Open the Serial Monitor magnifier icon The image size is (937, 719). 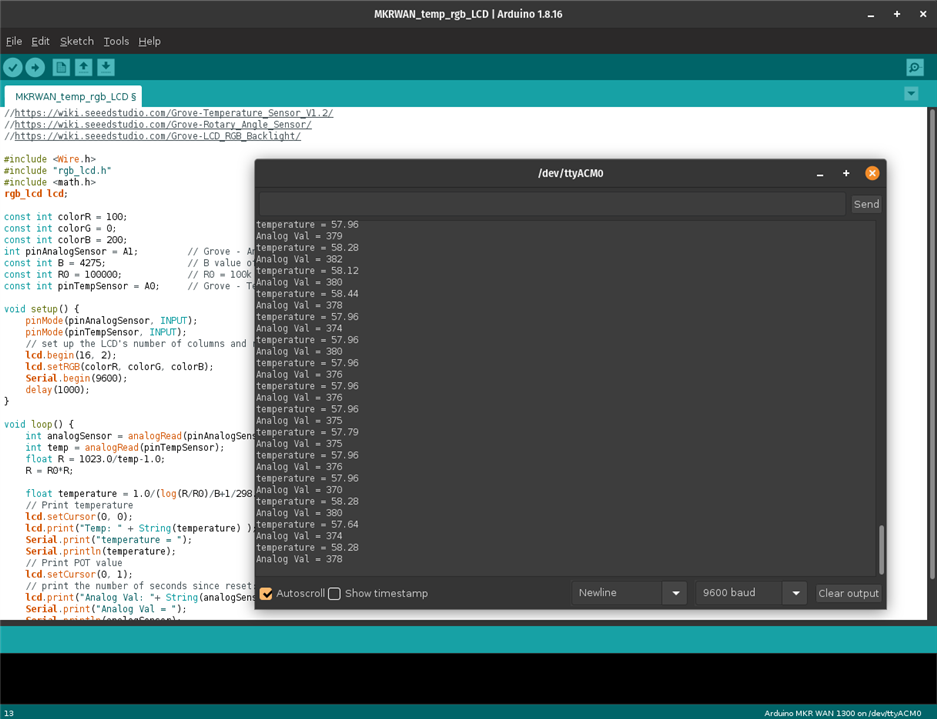pyautogui.click(x=913, y=67)
